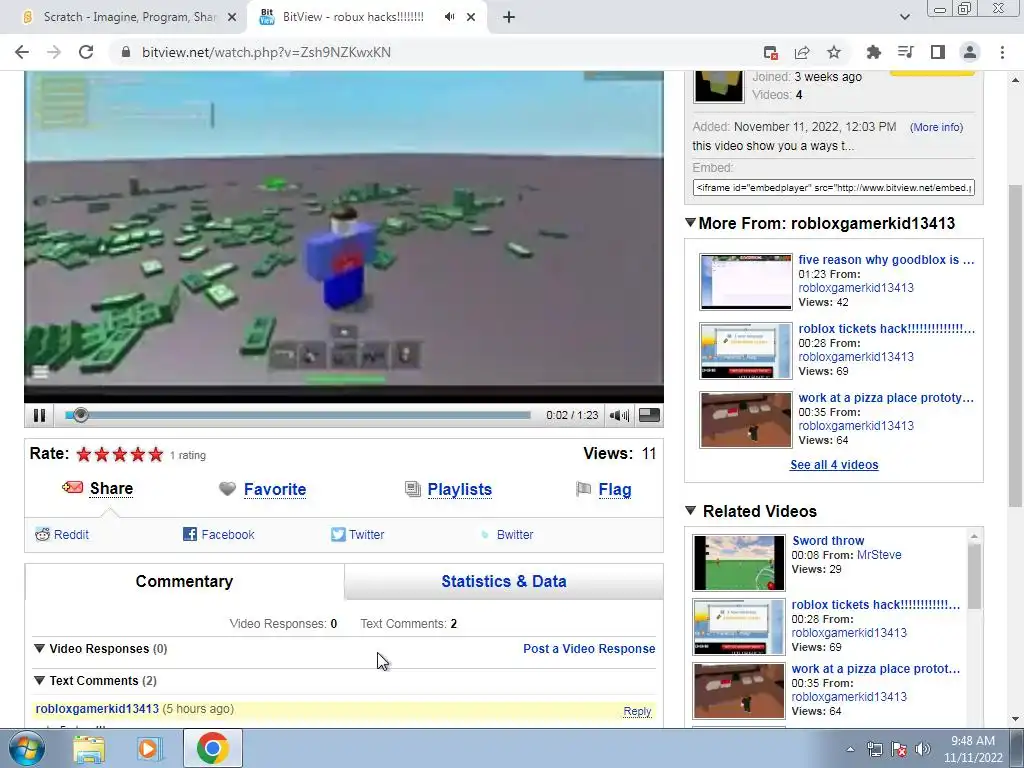Click the Playlists icon
This screenshot has height=768, width=1024.
(413, 488)
